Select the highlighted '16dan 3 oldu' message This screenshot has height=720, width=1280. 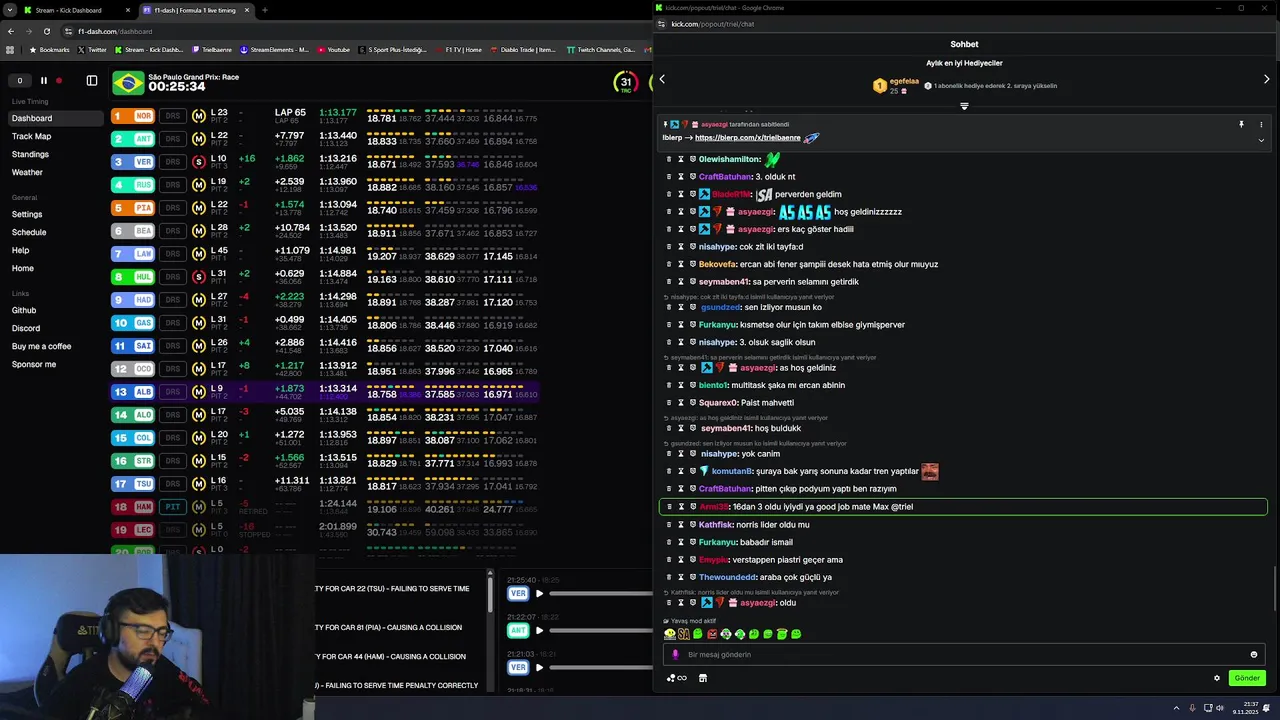963,507
